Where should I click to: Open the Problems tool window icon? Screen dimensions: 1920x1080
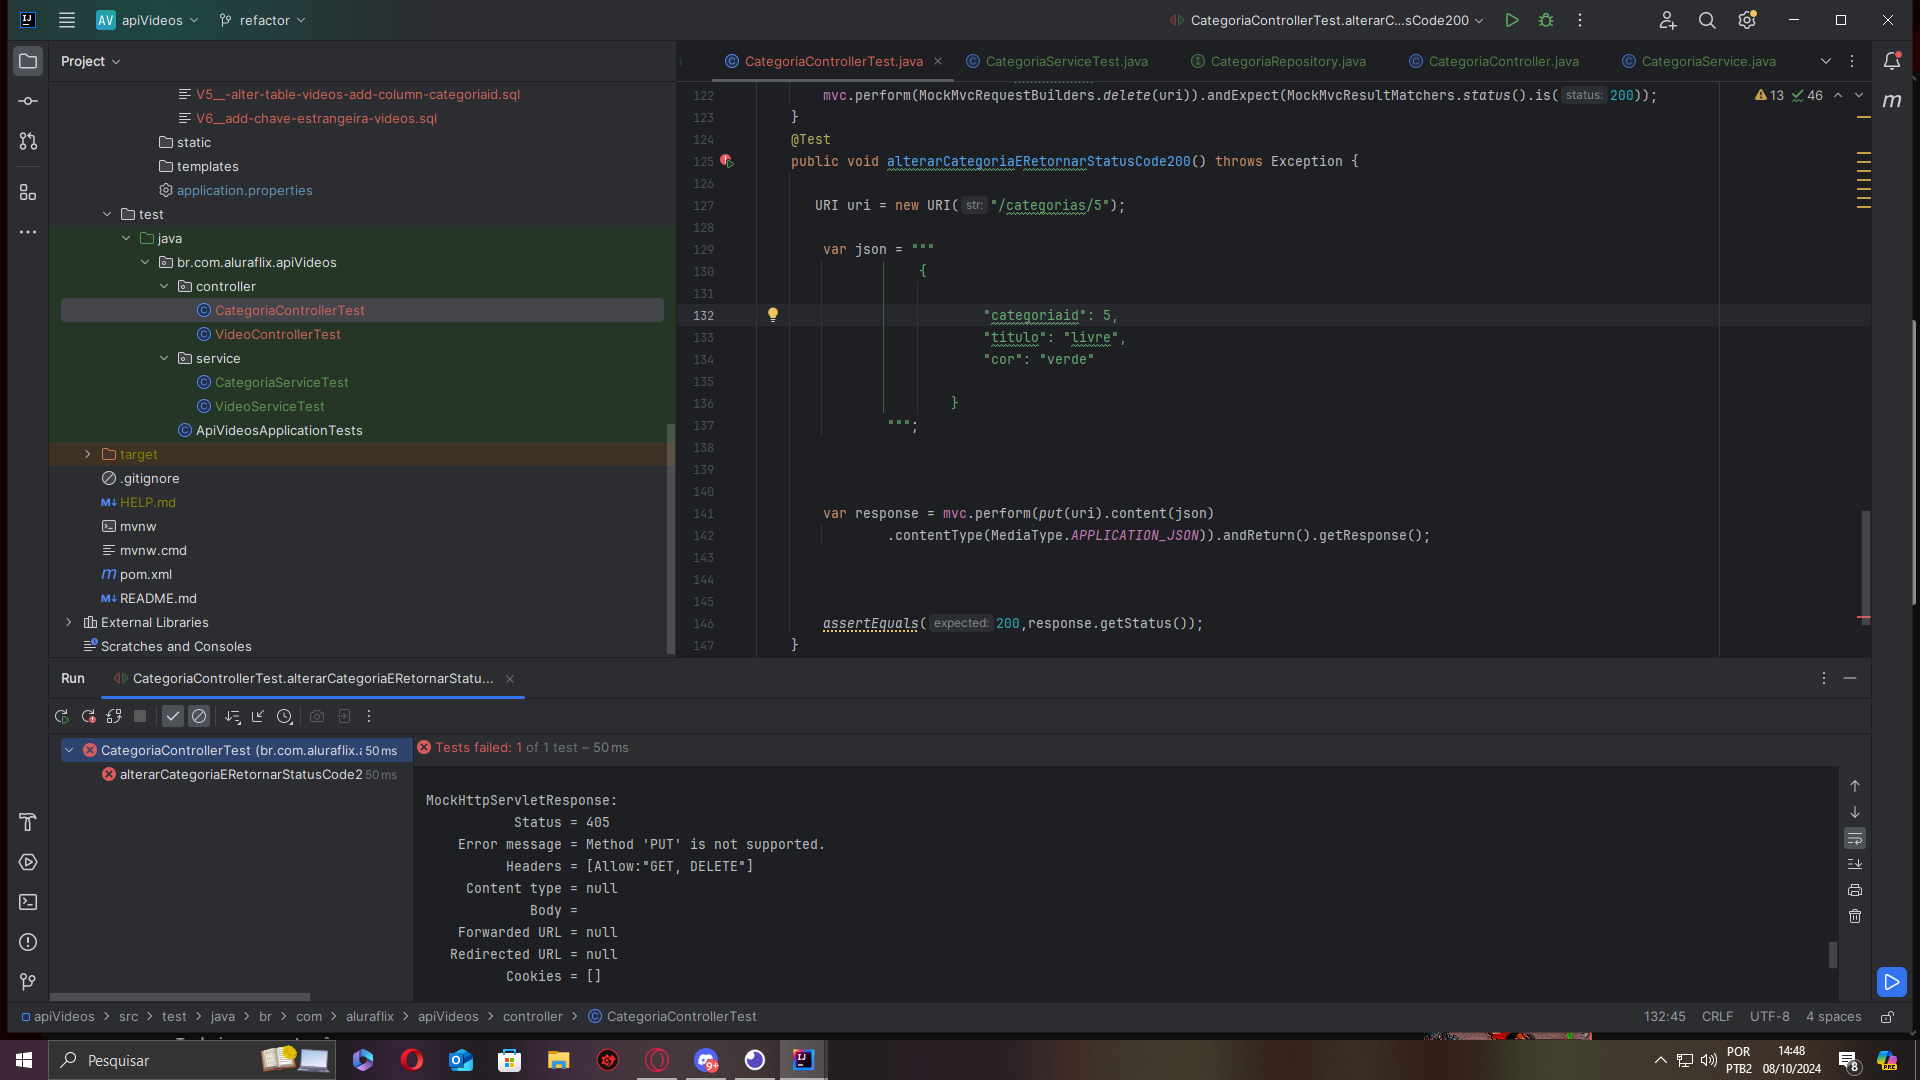28,942
